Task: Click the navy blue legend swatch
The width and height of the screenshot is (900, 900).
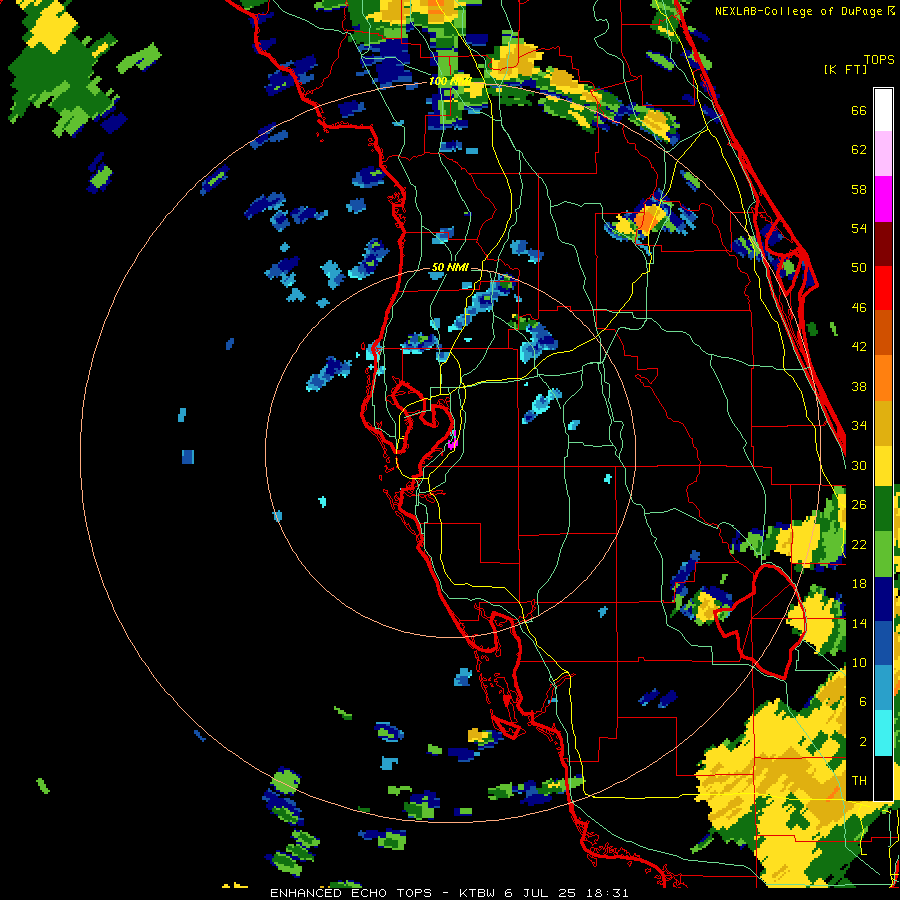Action: pos(883,598)
